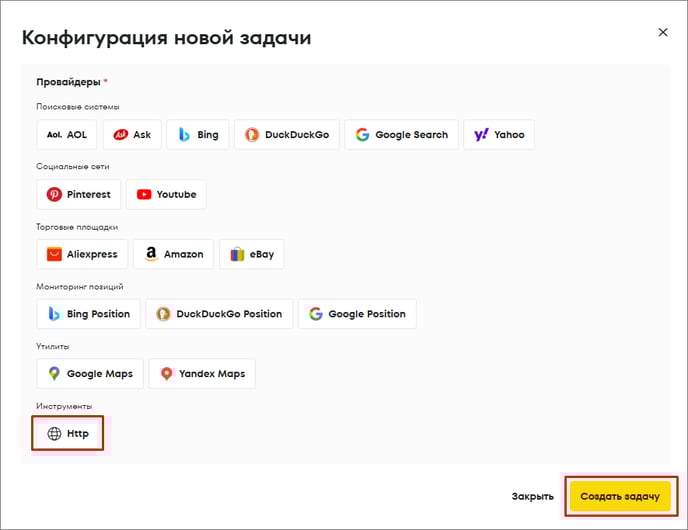Select the Amazon marketplace provider
This screenshot has width=688, height=530.
tap(174, 254)
